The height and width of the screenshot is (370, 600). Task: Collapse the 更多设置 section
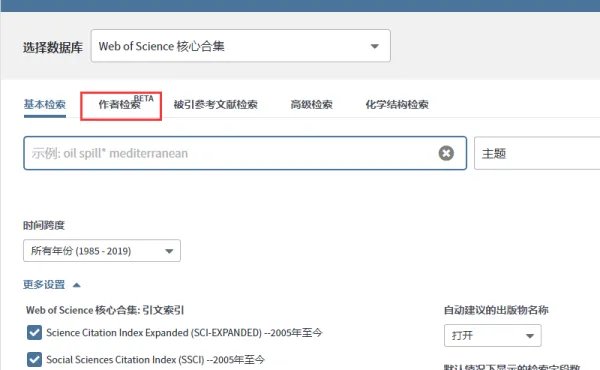click(x=52, y=284)
